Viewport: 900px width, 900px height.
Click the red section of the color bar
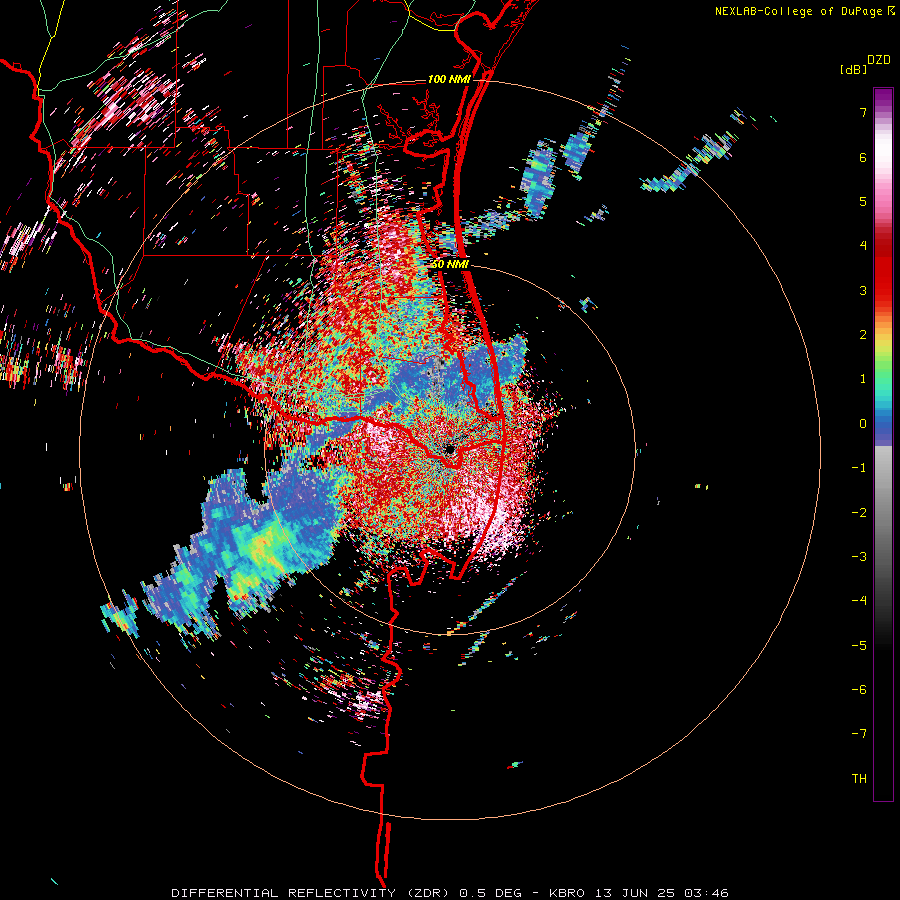coord(883,273)
